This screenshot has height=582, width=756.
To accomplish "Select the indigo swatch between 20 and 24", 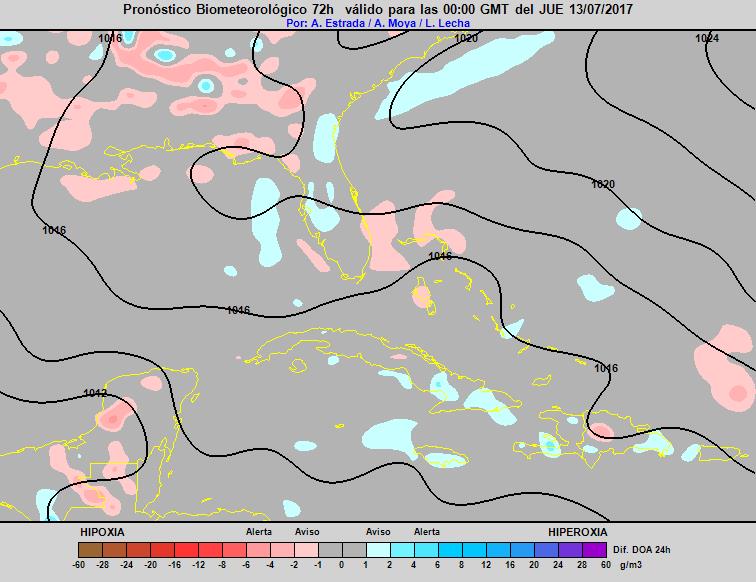I will [546, 550].
